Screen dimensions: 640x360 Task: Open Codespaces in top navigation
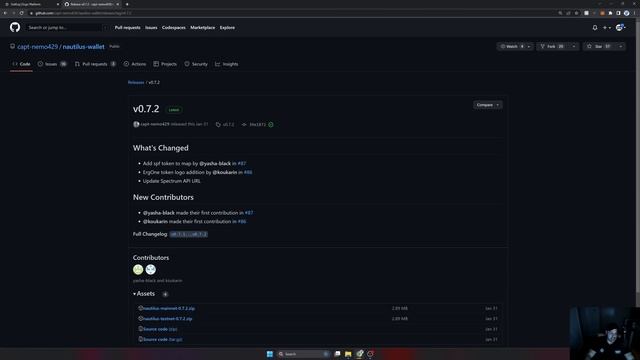pyautogui.click(x=173, y=27)
